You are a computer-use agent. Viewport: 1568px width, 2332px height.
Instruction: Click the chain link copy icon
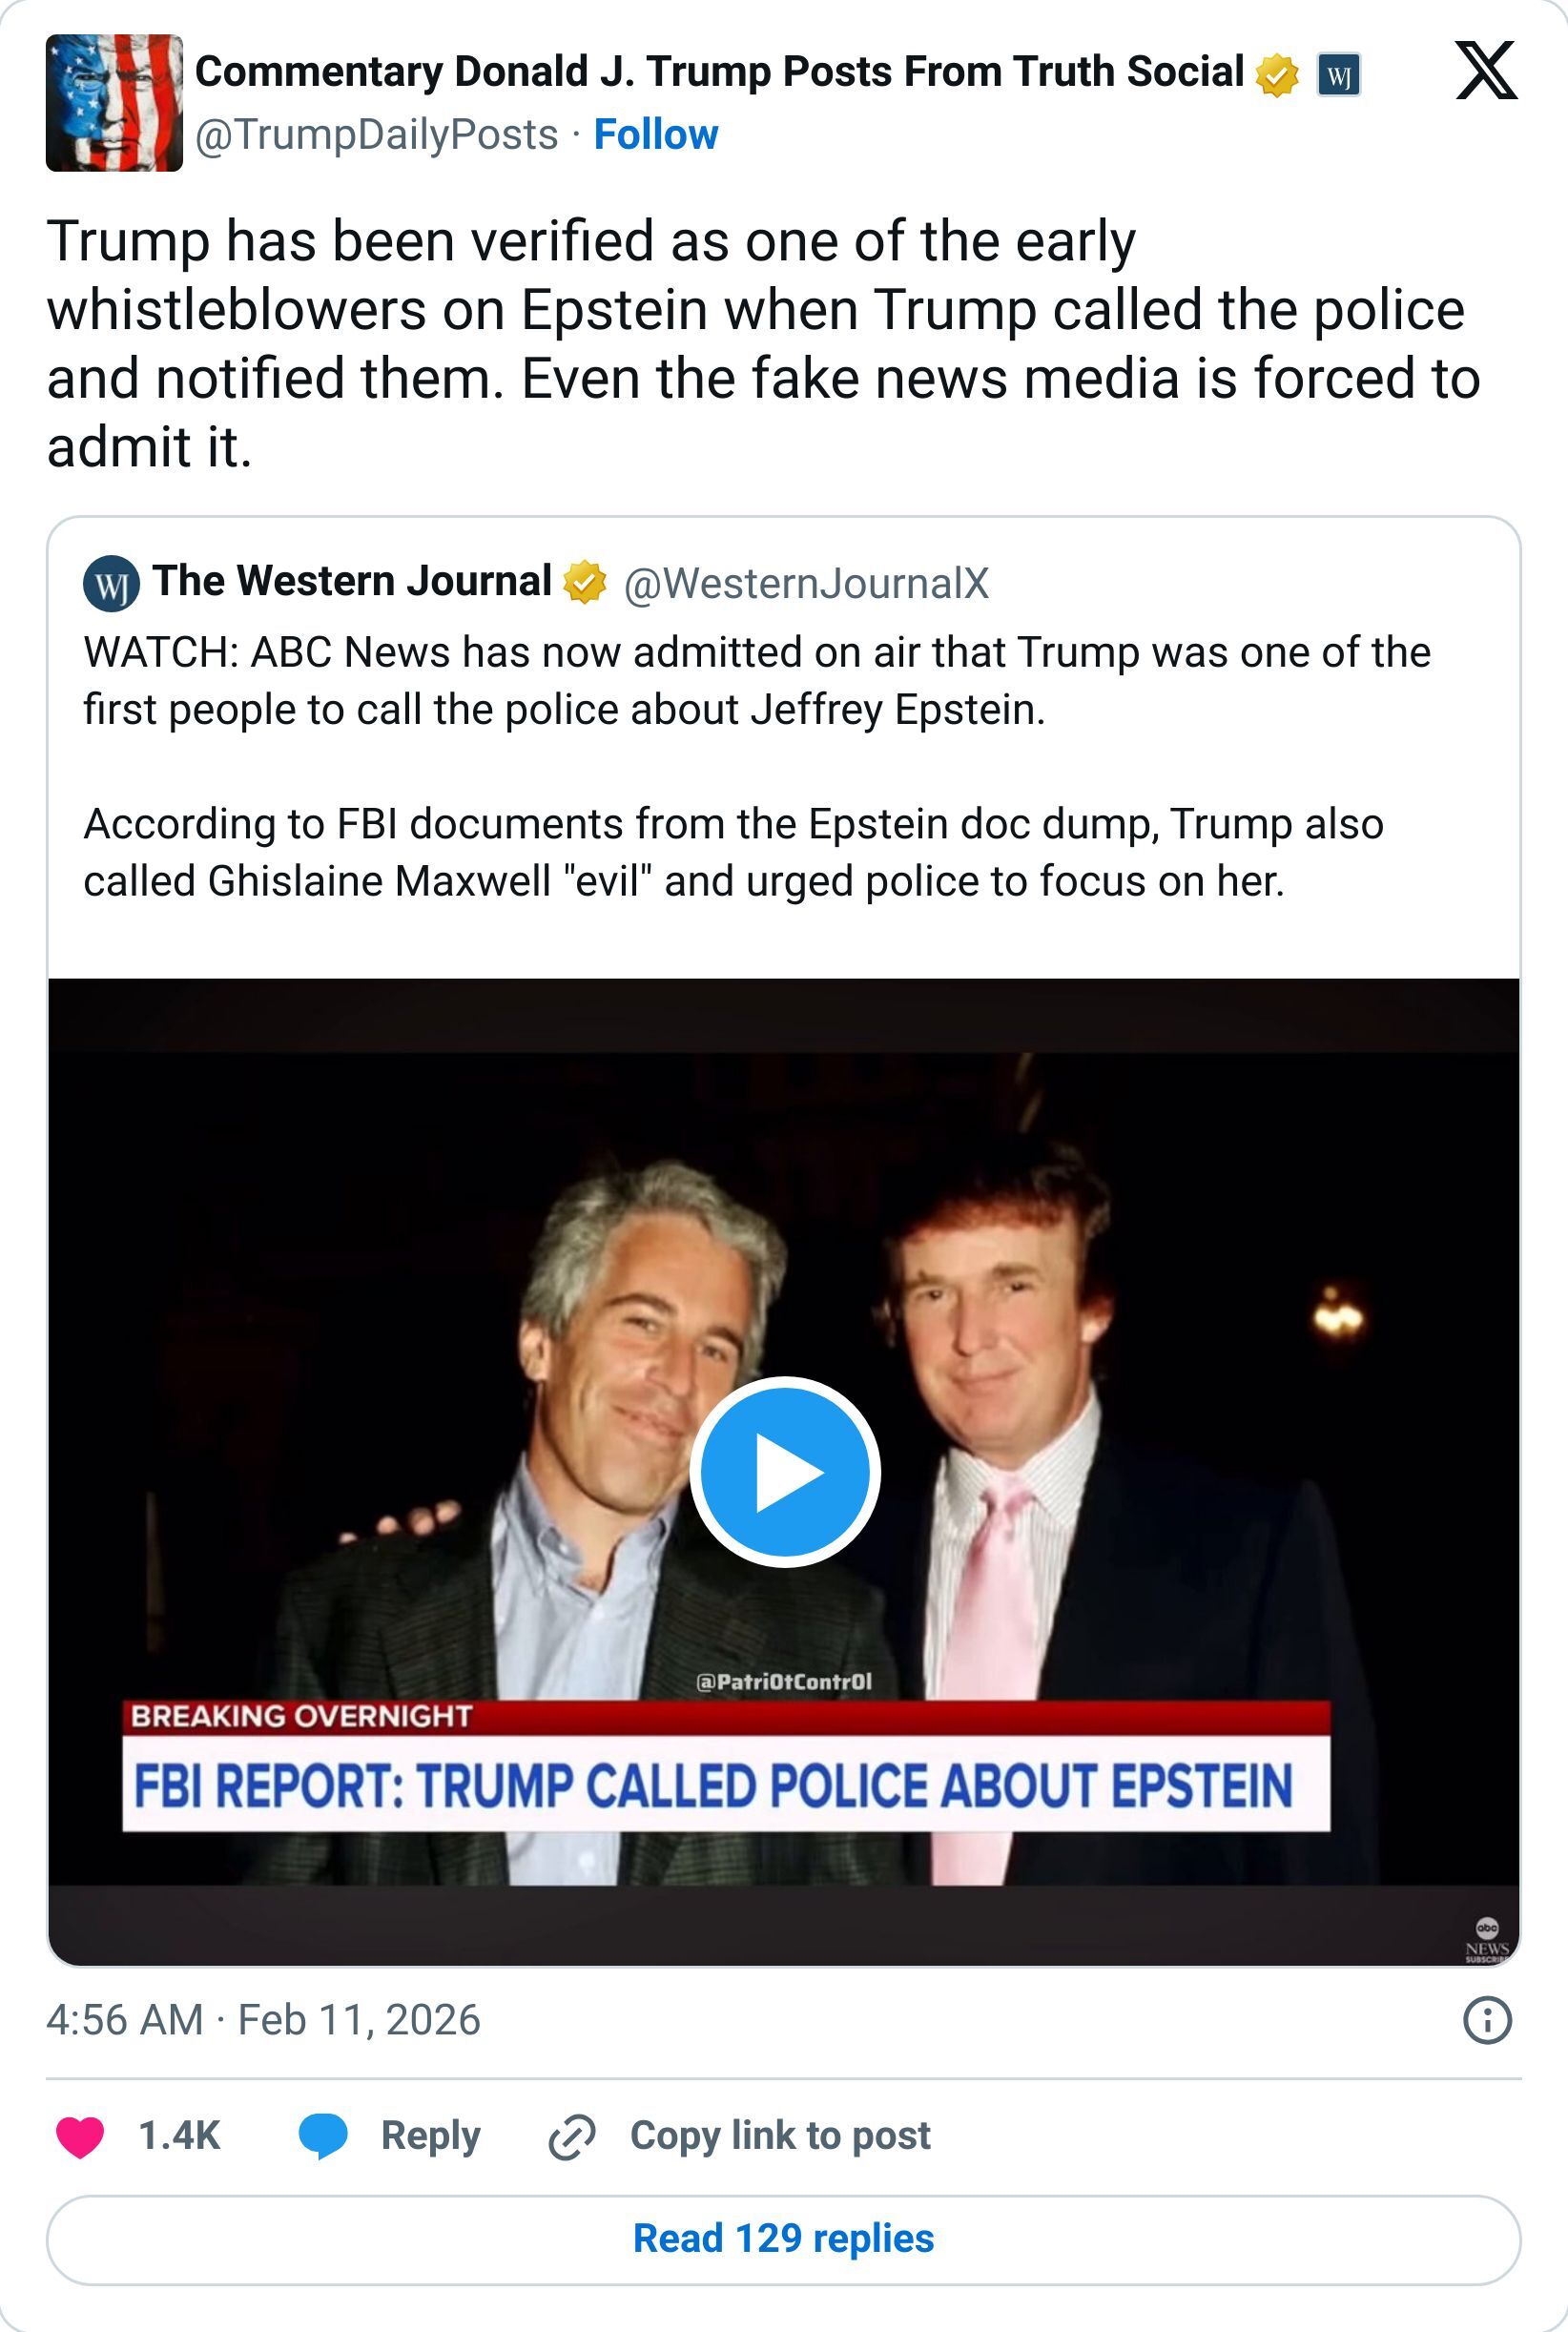click(572, 2137)
